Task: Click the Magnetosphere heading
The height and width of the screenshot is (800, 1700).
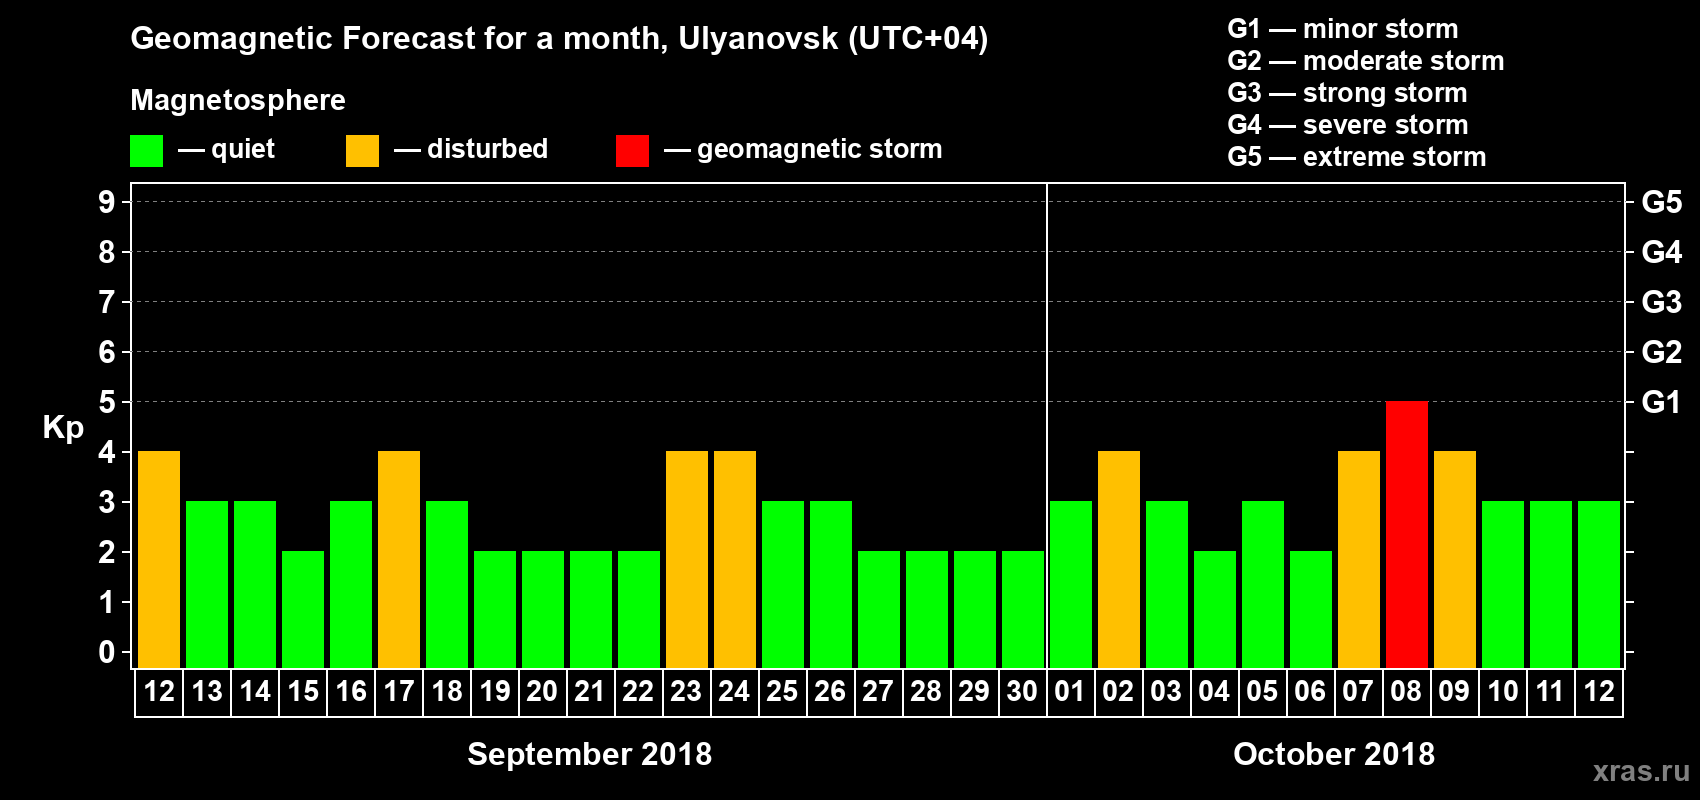Action: (238, 100)
